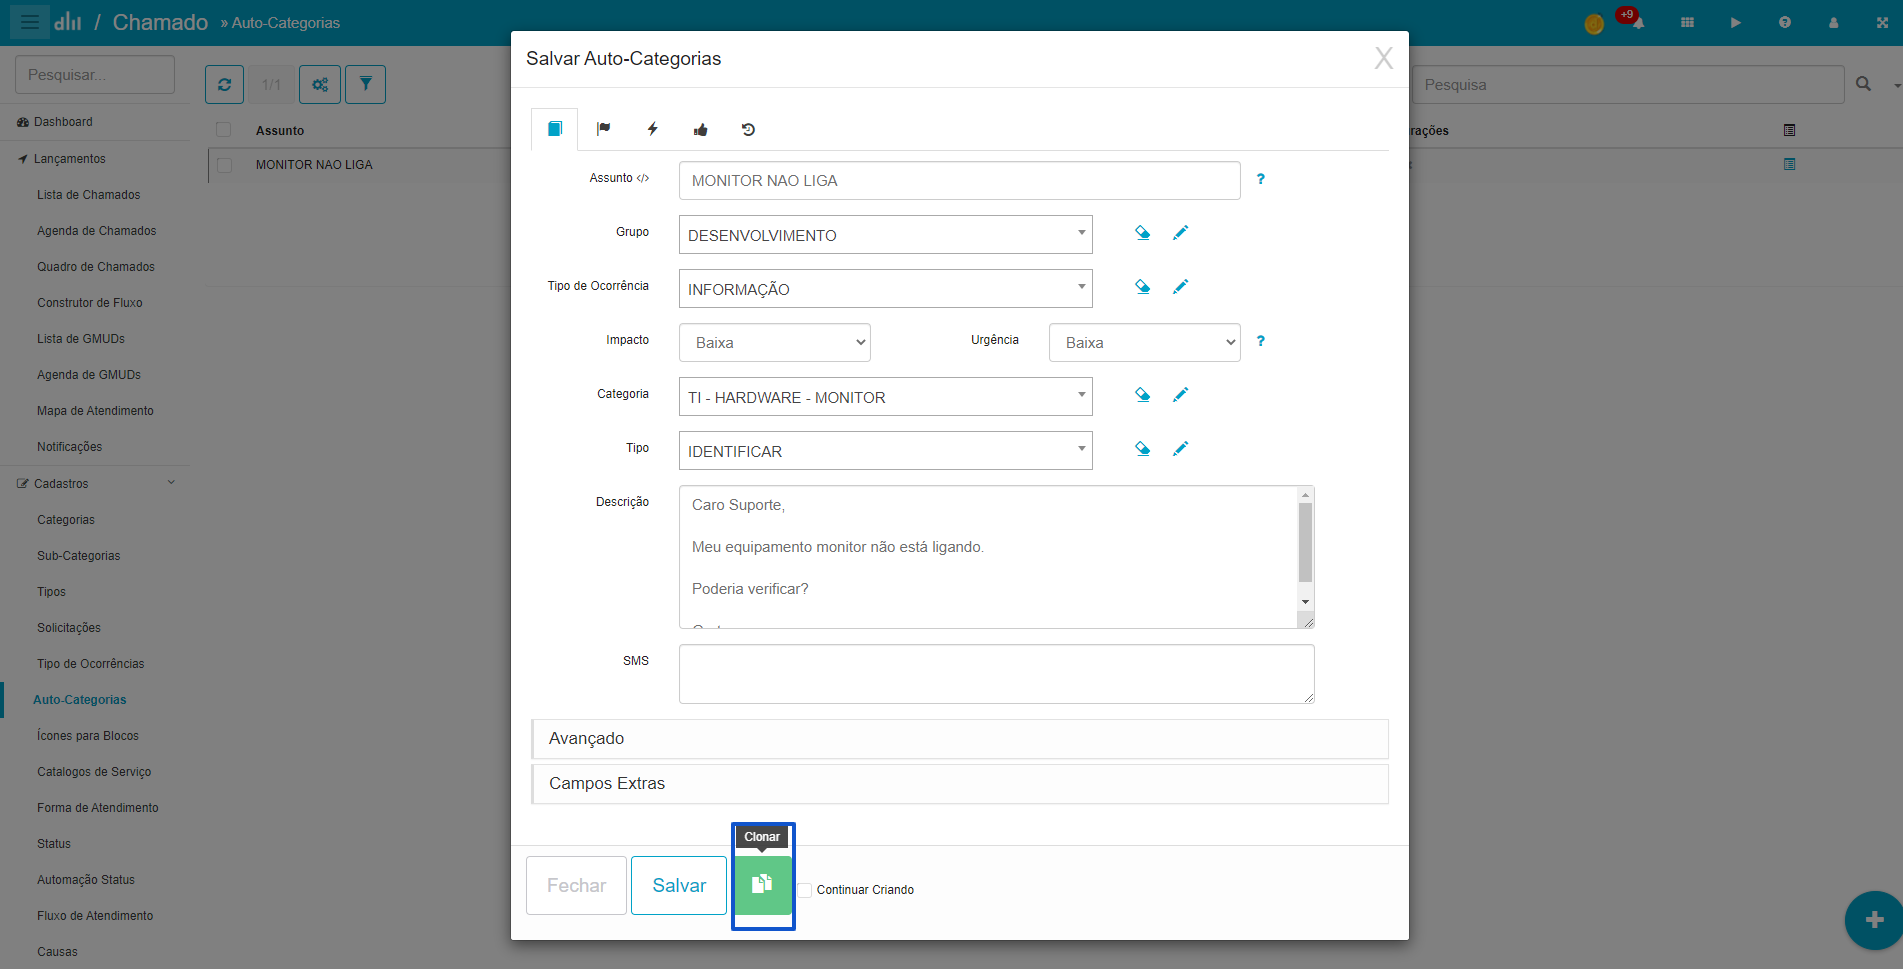Screen dimensions: 1903x969
Task: Click the hamburger menu icon
Action: pyautogui.click(x=30, y=22)
